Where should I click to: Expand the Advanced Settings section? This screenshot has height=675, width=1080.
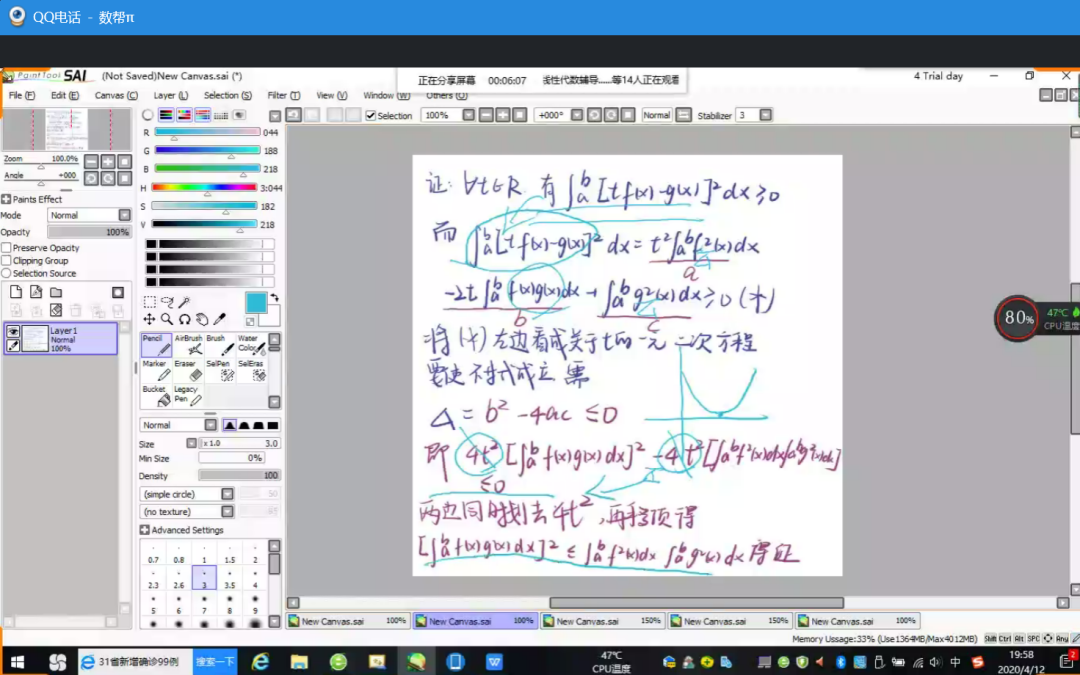coord(145,530)
